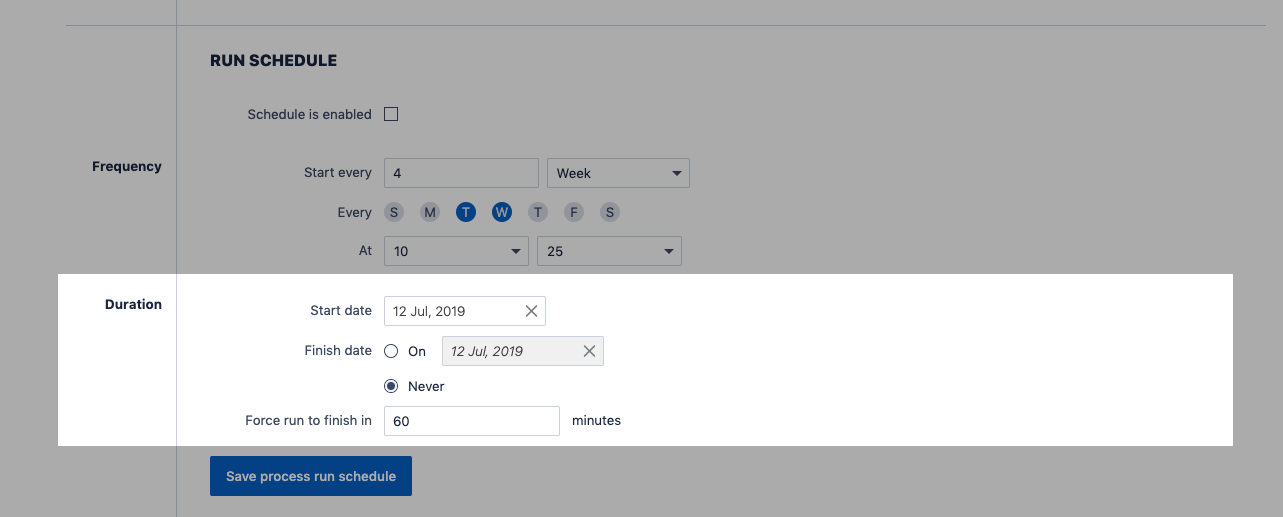Toggle the F (Friday) day circle

point(574,212)
